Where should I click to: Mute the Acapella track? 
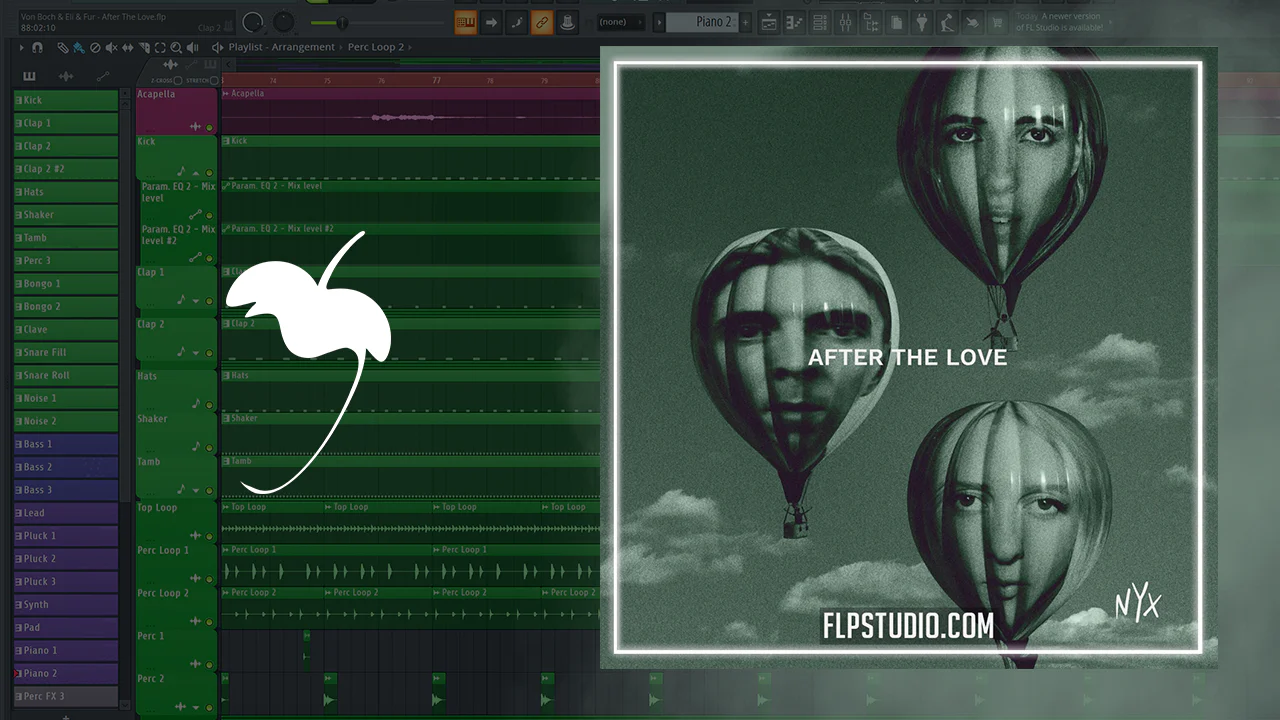[209, 128]
